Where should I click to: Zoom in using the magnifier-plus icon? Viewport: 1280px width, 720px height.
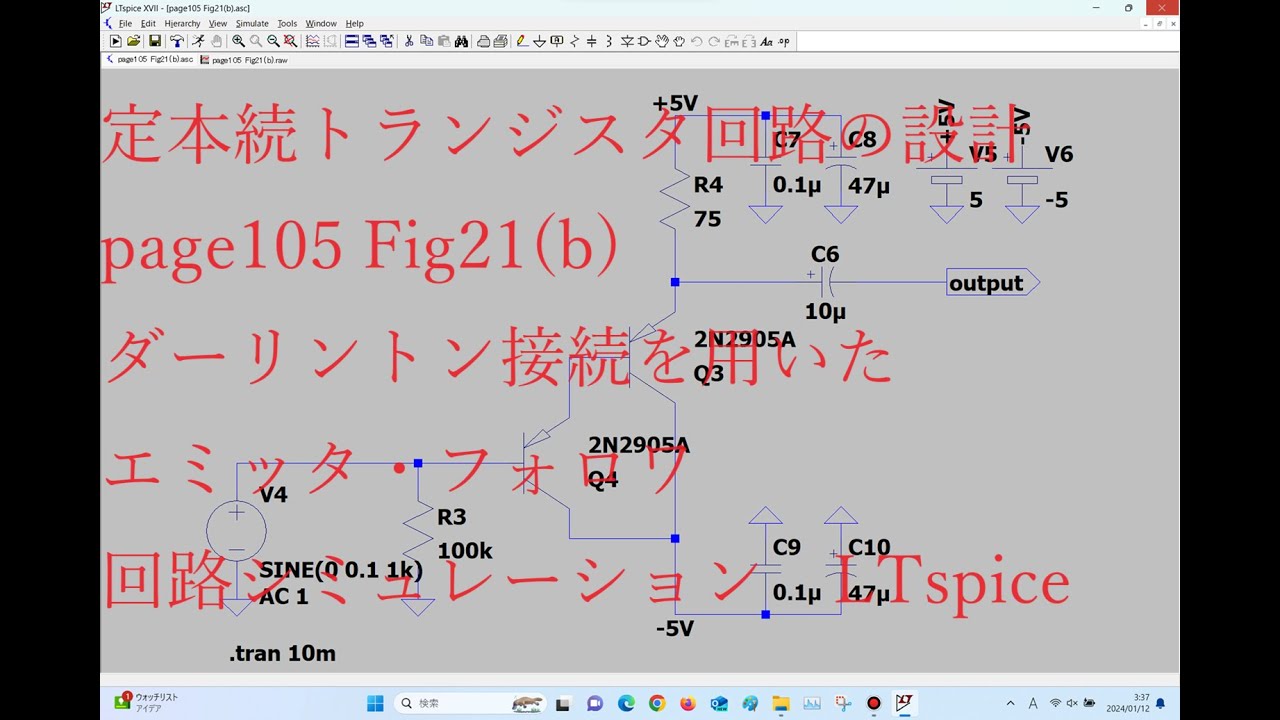point(239,41)
